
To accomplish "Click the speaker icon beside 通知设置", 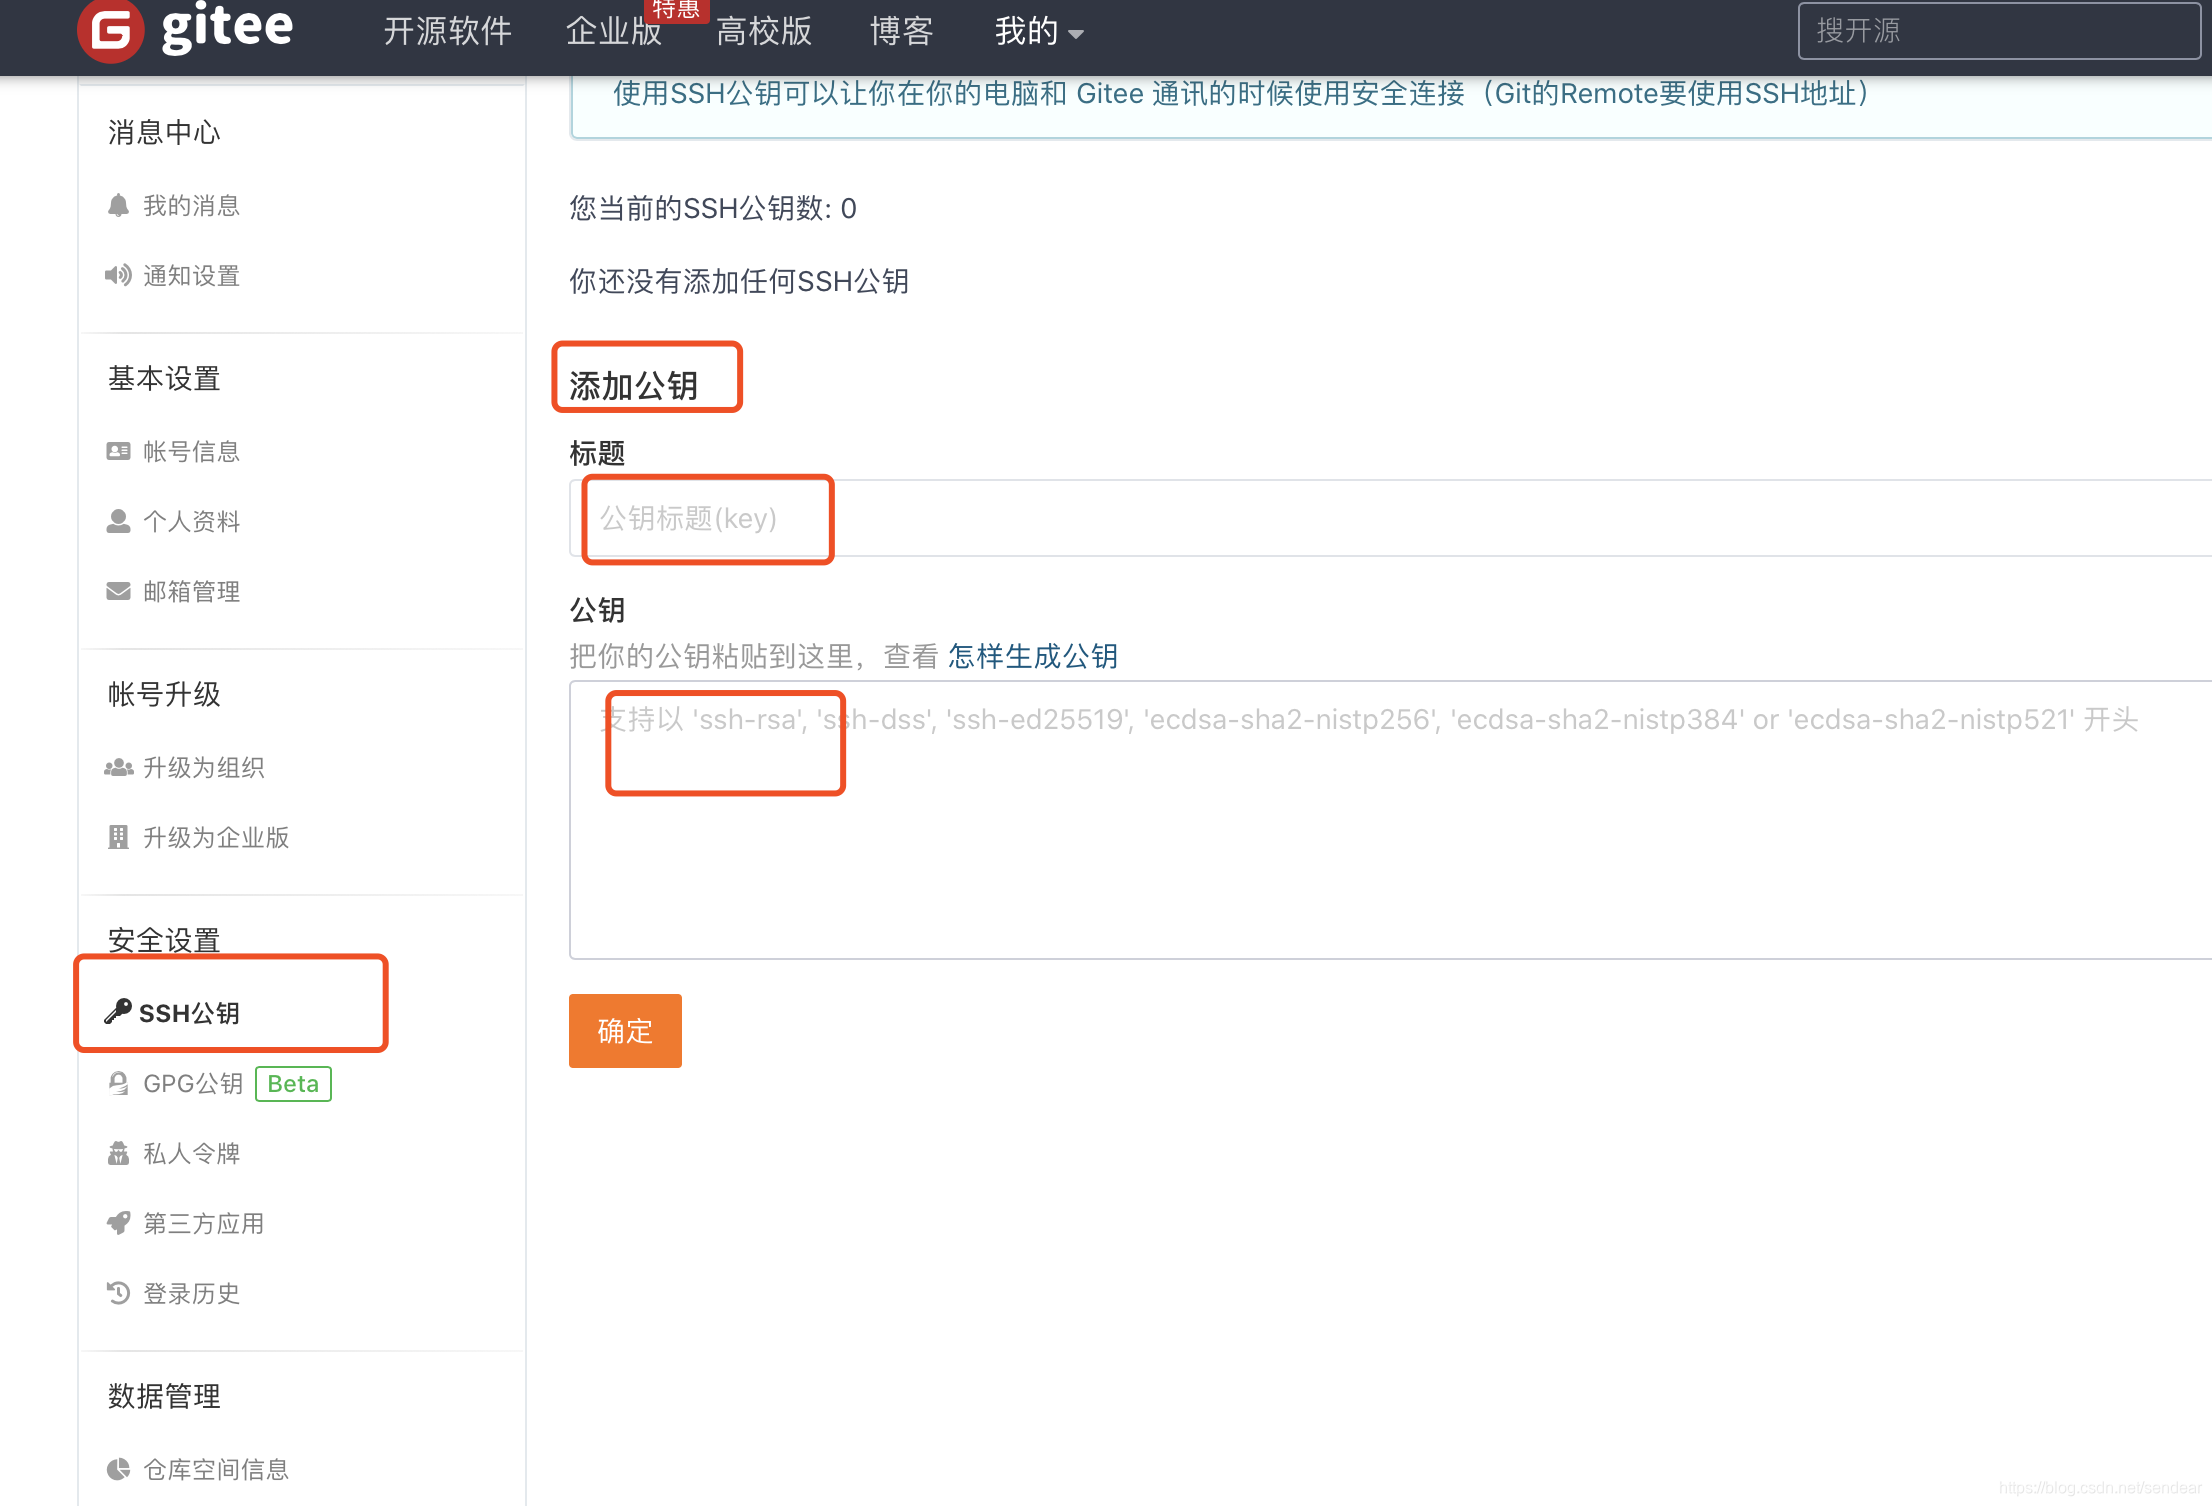I will pos(118,275).
